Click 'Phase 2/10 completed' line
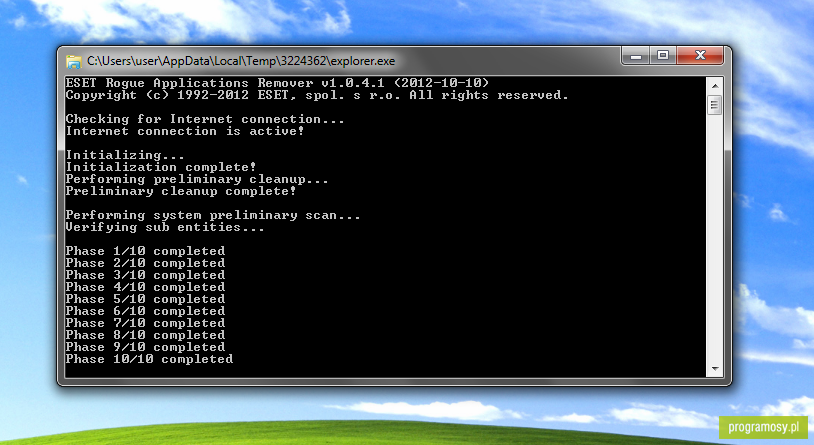The height and width of the screenshot is (445, 814). [145, 263]
